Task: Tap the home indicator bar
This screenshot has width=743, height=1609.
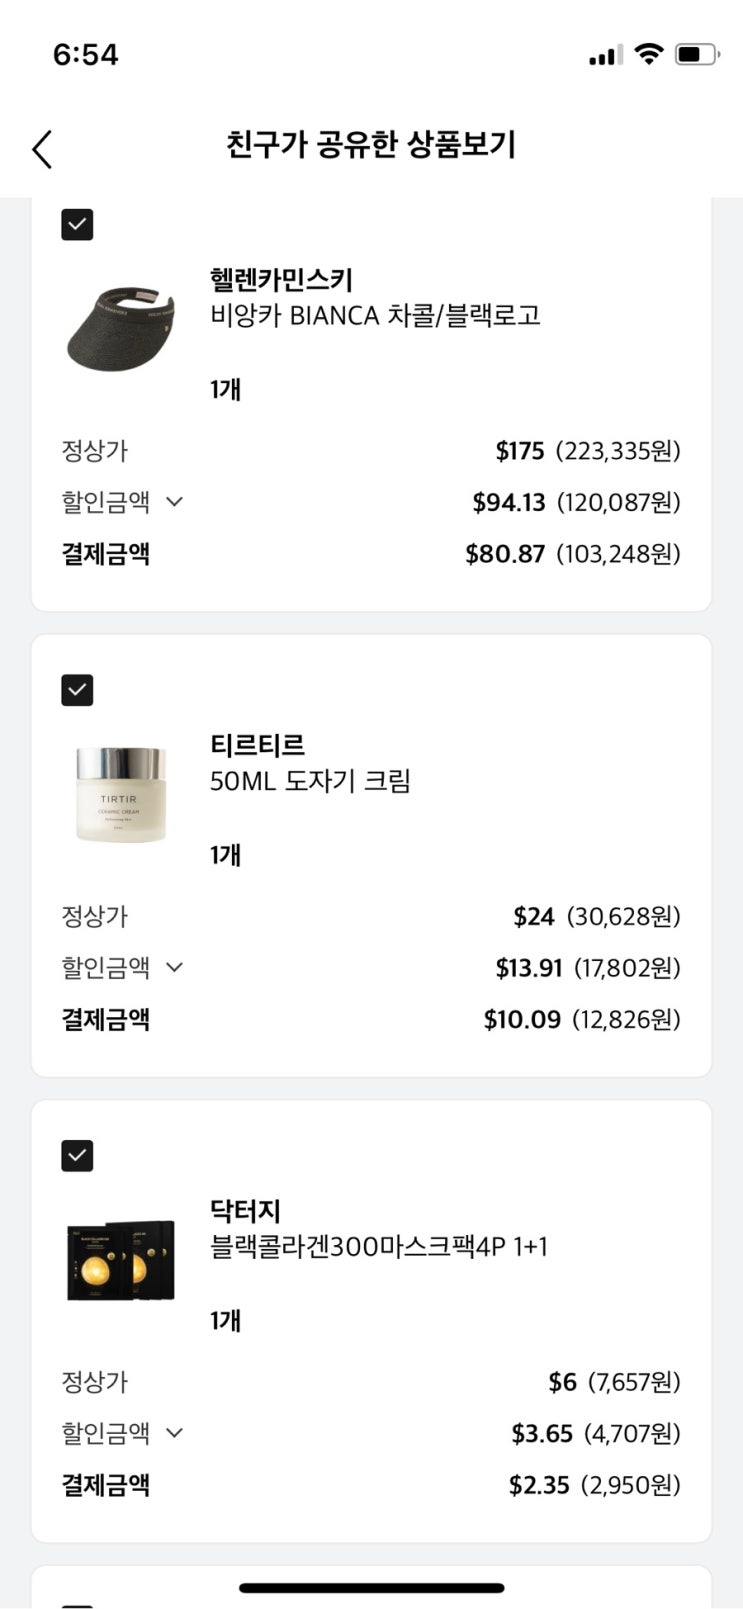Action: (x=371, y=1587)
